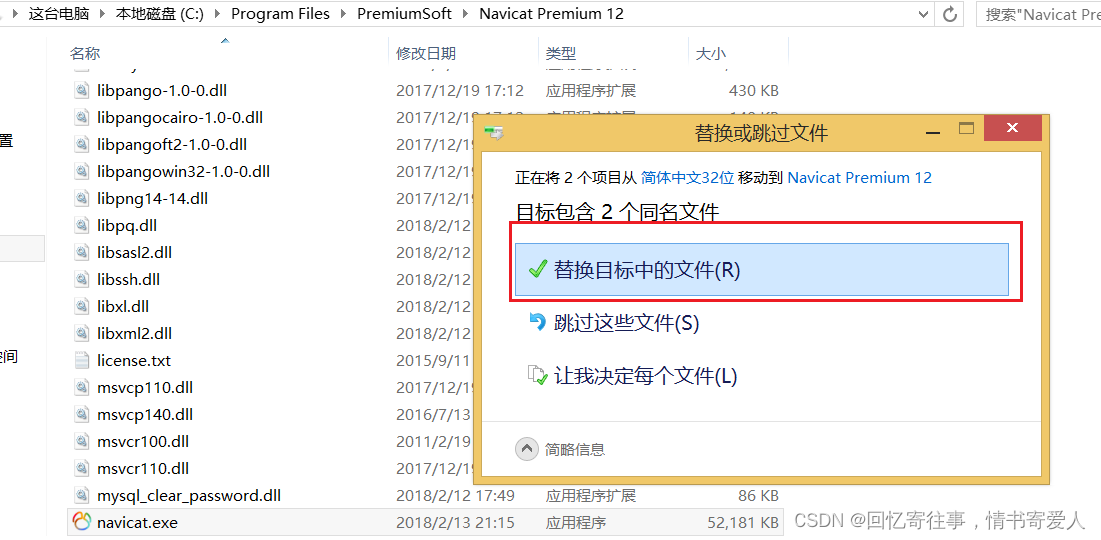Select the libssh.dll file name
The height and width of the screenshot is (540, 1101).
coord(128,279)
